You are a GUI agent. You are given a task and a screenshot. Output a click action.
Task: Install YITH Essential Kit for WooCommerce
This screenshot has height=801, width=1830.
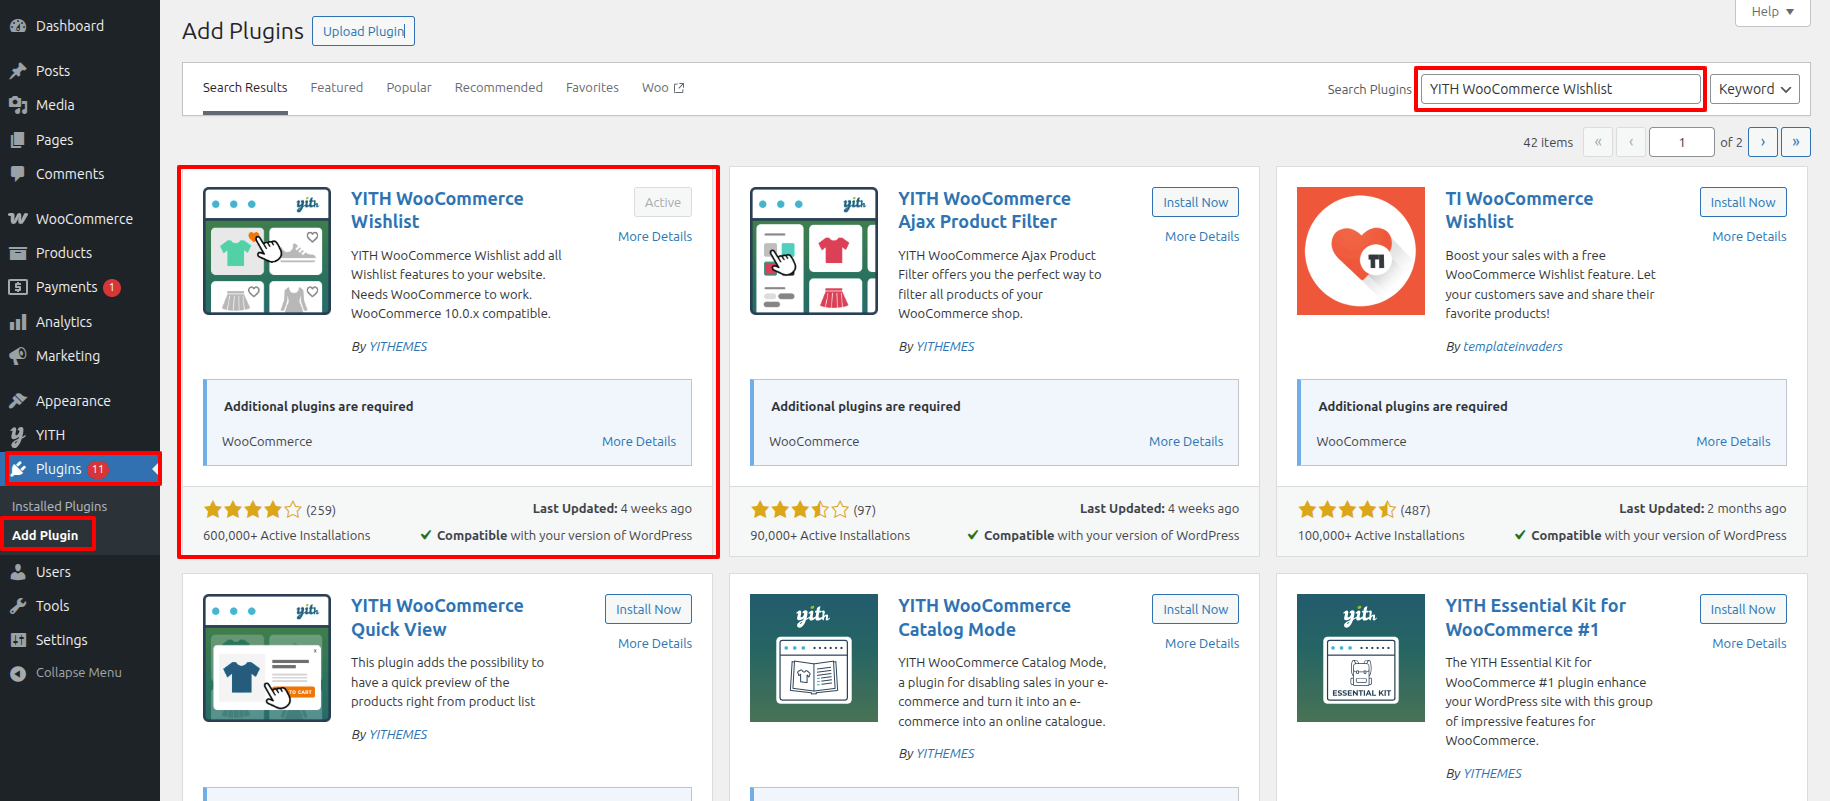tap(1743, 609)
